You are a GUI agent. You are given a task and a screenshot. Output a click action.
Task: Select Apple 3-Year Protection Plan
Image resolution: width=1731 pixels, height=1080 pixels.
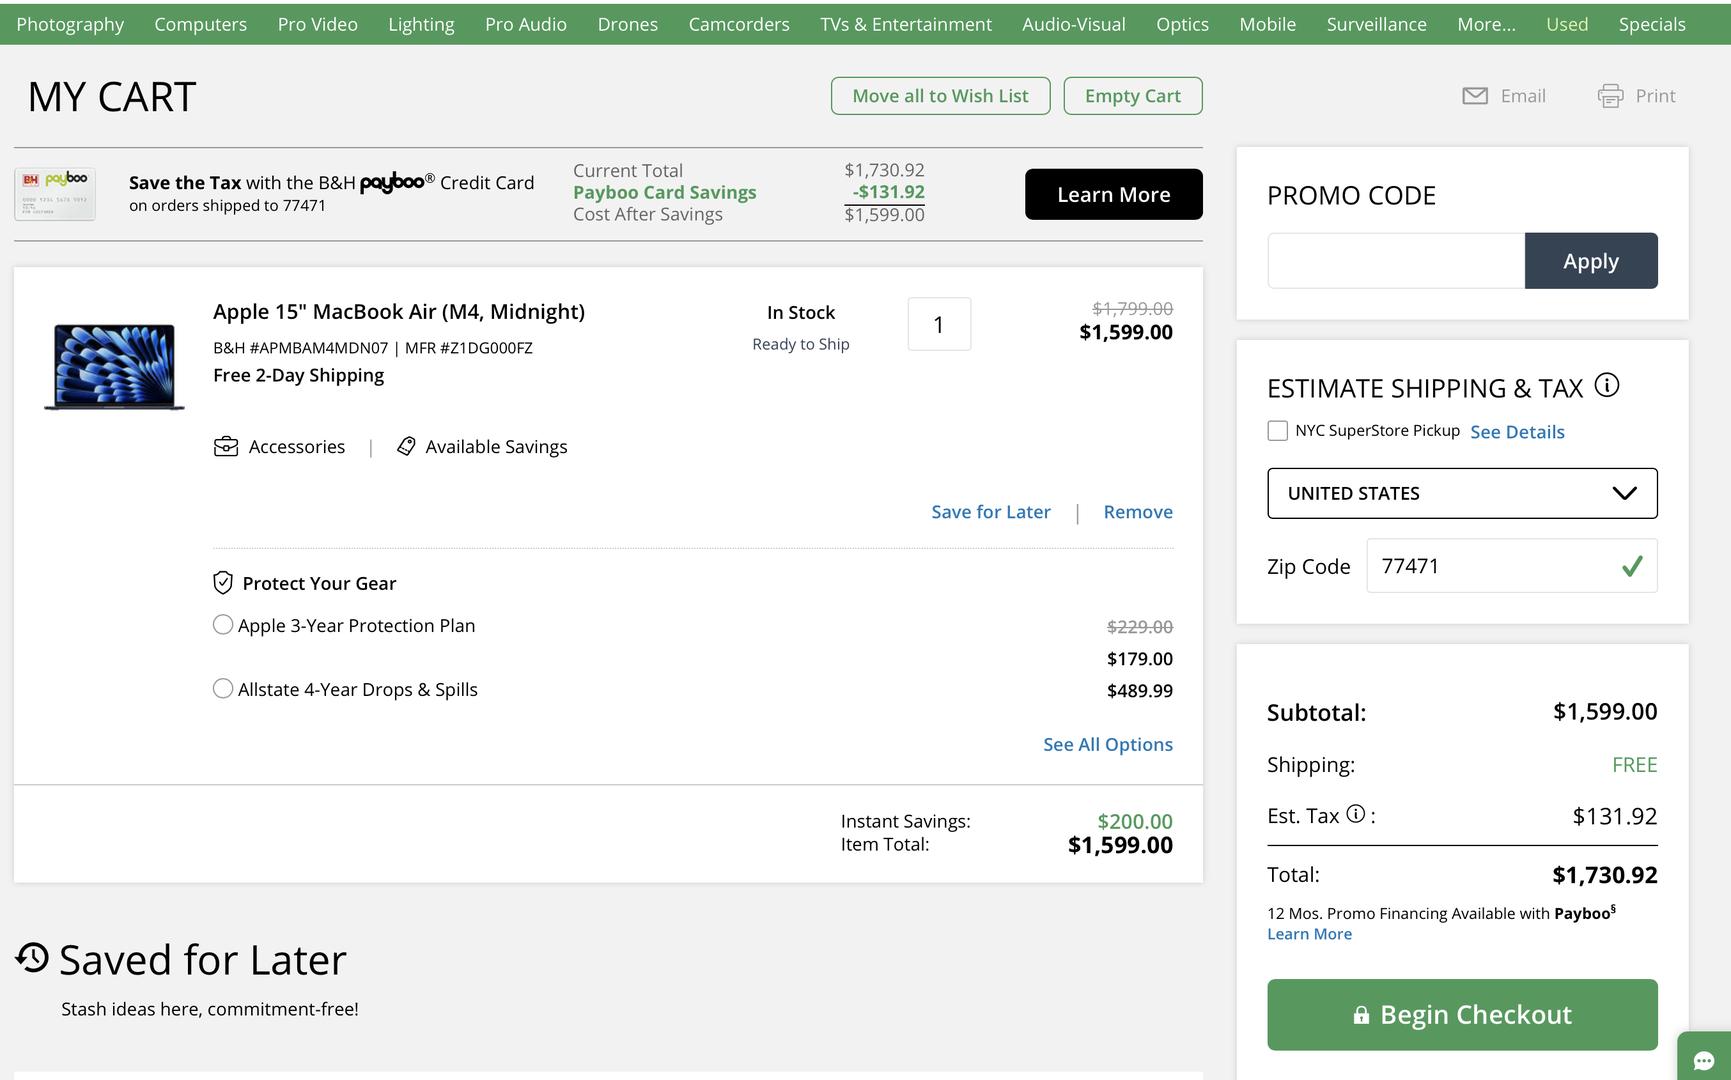pyautogui.click(x=223, y=625)
